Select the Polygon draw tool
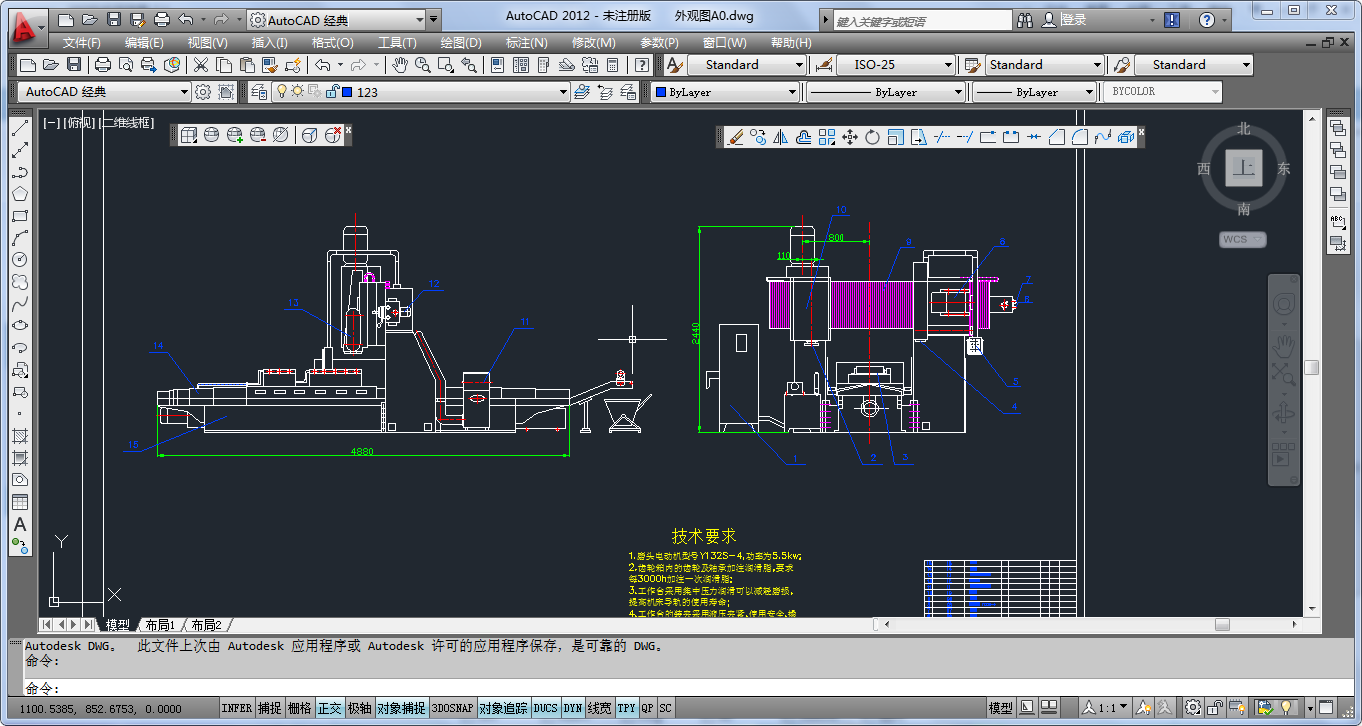The image size is (1362, 726). tap(19, 194)
